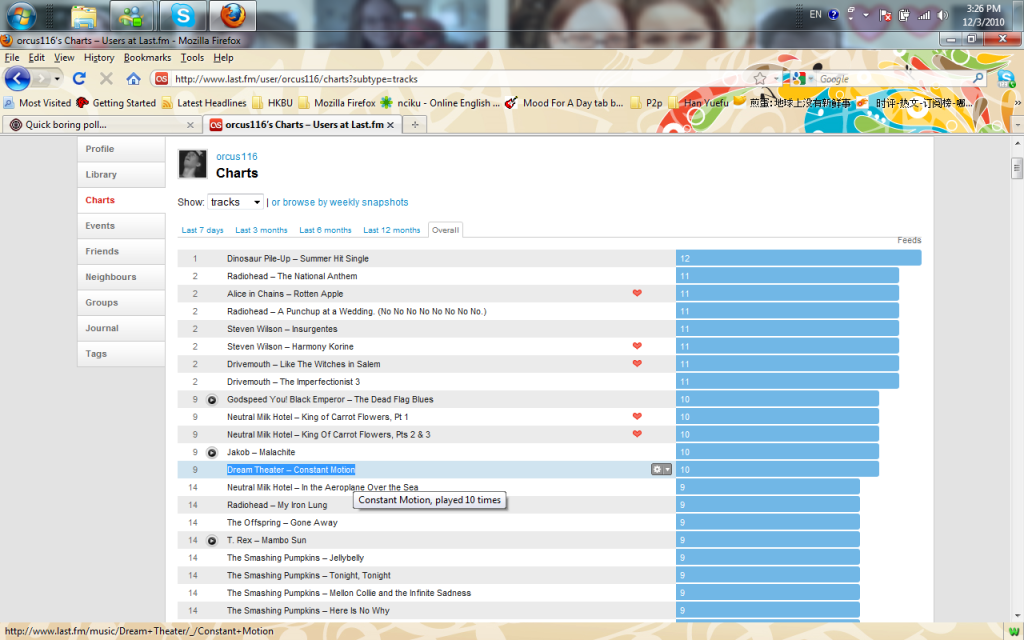Switch to Quick boring poll browser tab
The height and width of the screenshot is (640, 1024).
click(101, 125)
